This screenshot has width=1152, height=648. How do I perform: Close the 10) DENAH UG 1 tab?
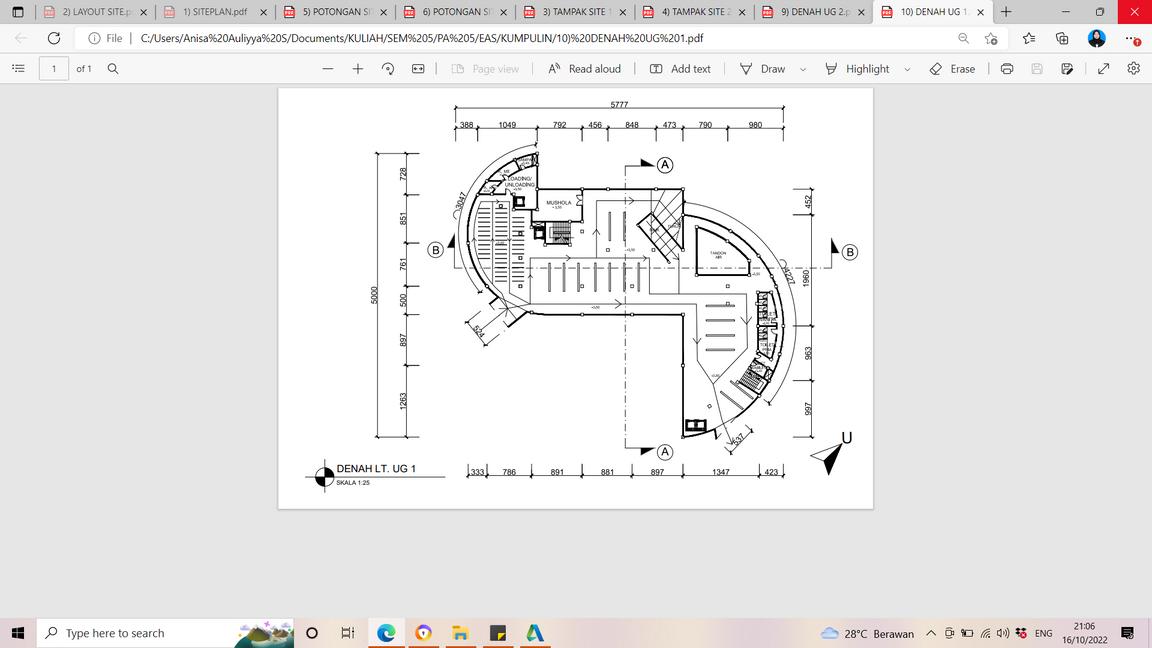(980, 12)
